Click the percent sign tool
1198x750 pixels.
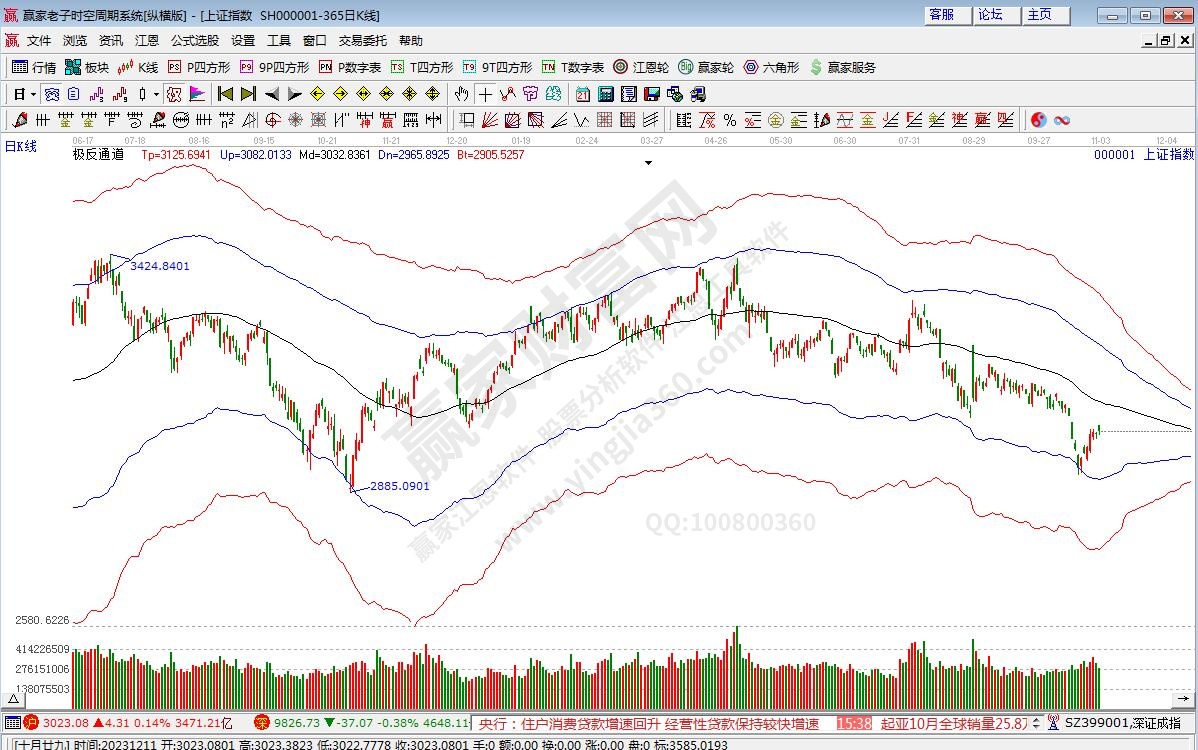click(x=729, y=120)
